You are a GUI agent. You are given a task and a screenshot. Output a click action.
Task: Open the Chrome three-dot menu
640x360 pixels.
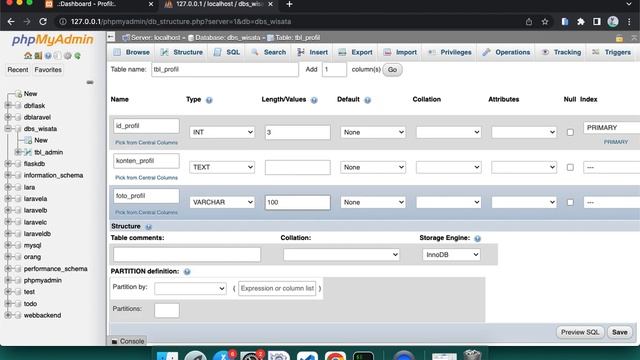(629, 22)
